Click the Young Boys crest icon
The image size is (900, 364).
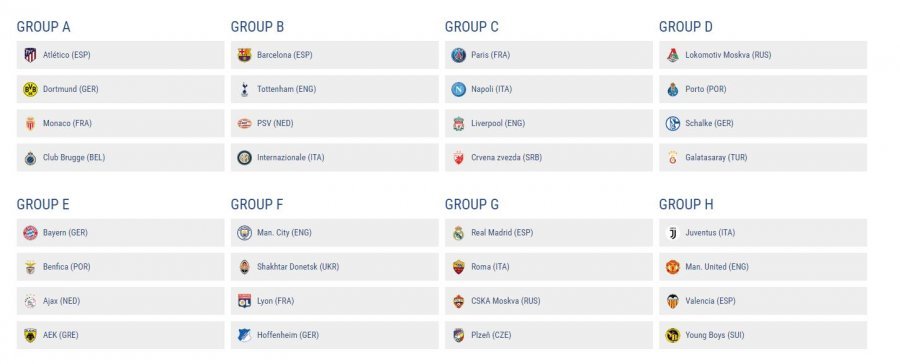[673, 335]
